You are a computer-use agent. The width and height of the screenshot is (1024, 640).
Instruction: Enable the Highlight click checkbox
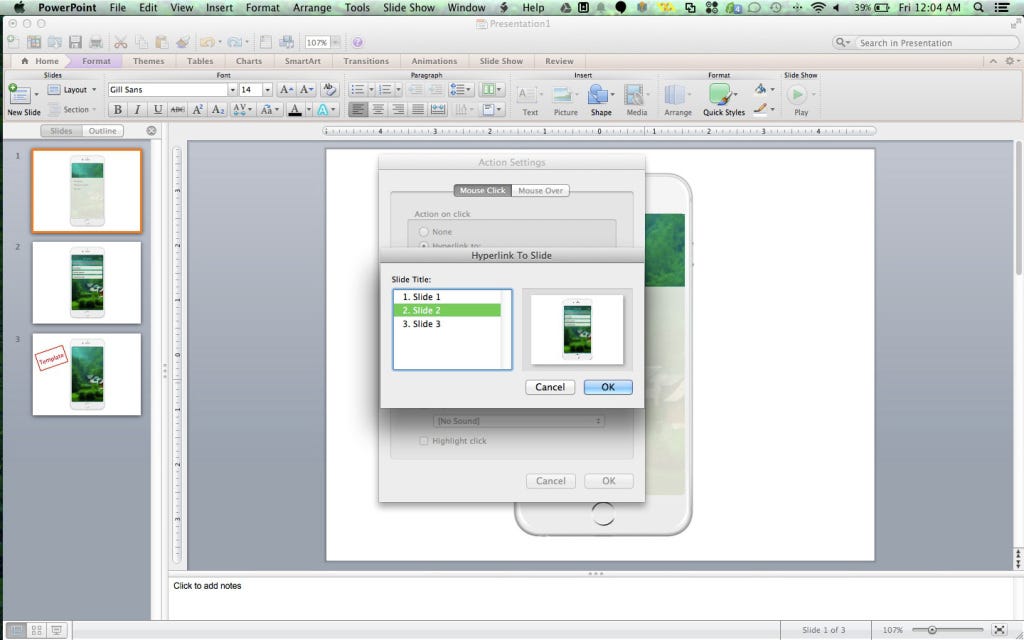tap(424, 441)
